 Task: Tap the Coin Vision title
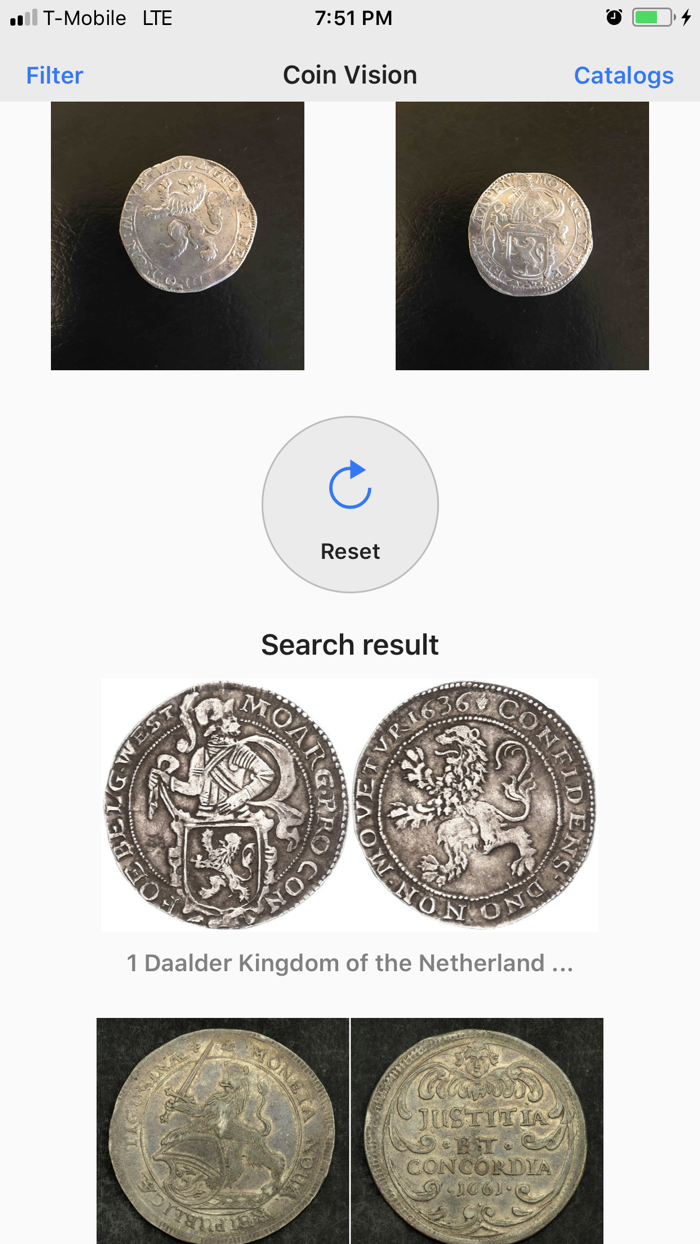click(x=349, y=75)
